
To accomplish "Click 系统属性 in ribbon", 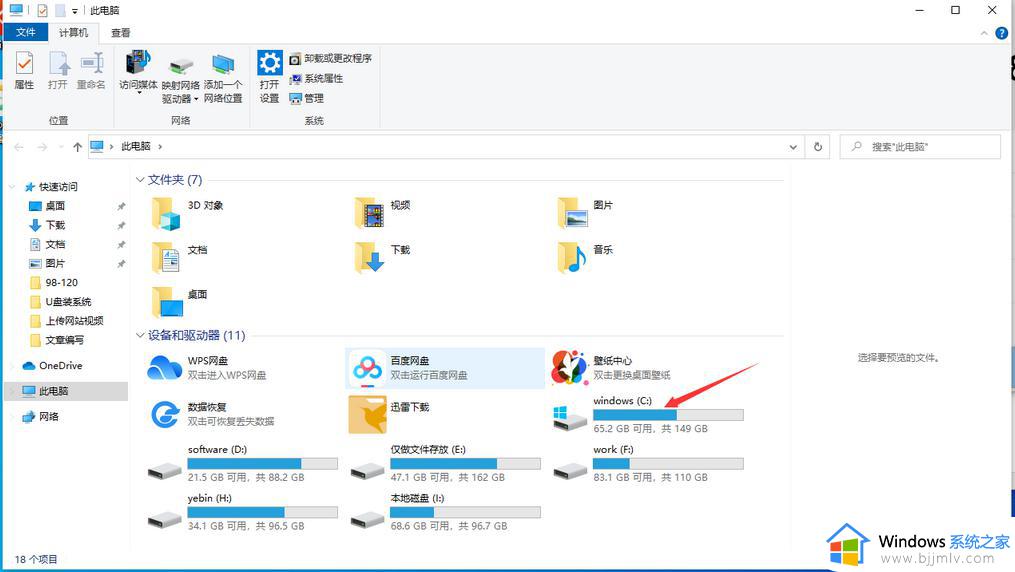I will click(316, 78).
